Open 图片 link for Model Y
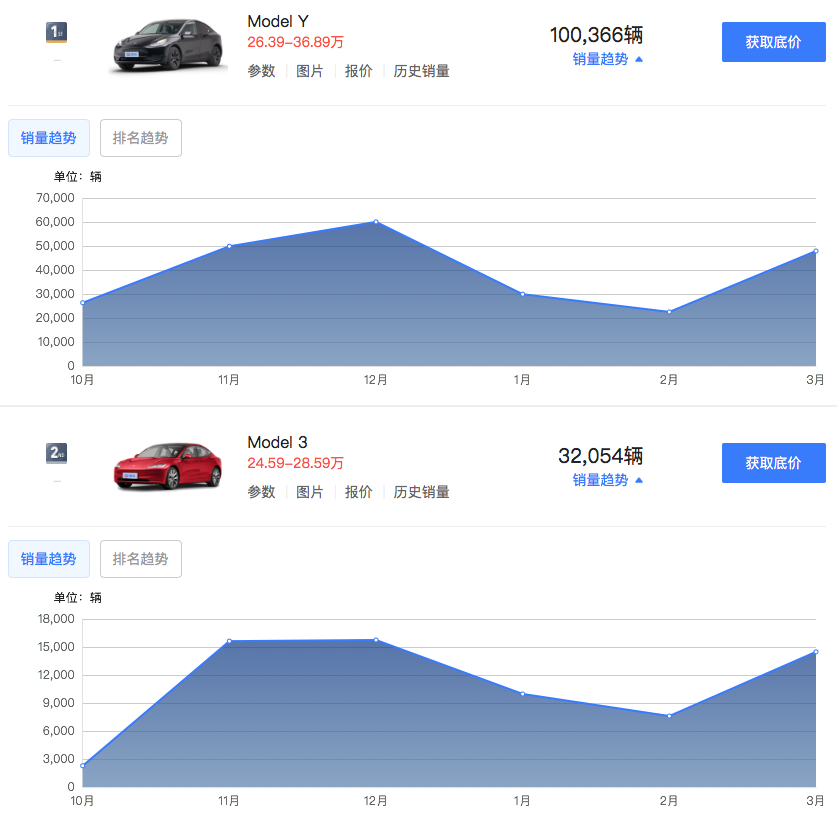The width and height of the screenshot is (837, 818). coord(310,70)
